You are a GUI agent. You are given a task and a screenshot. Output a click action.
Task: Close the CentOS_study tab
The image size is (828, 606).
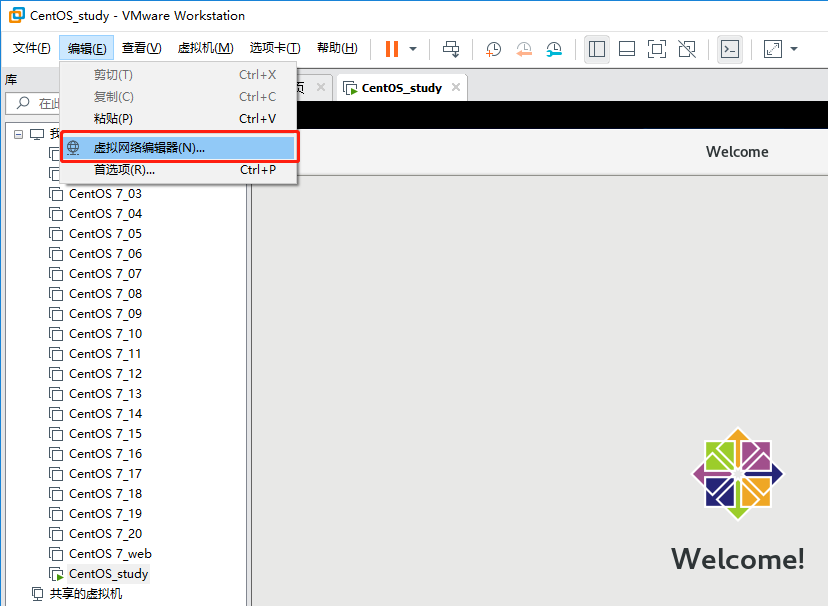coord(456,87)
